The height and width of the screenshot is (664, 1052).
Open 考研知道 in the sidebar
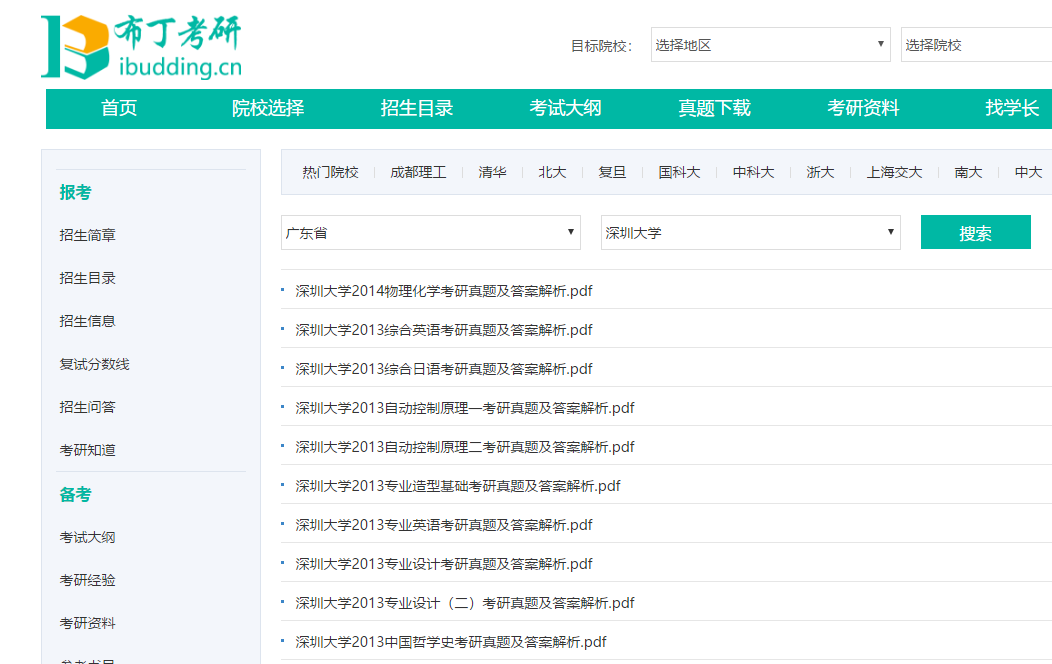pyautogui.click(x=87, y=450)
